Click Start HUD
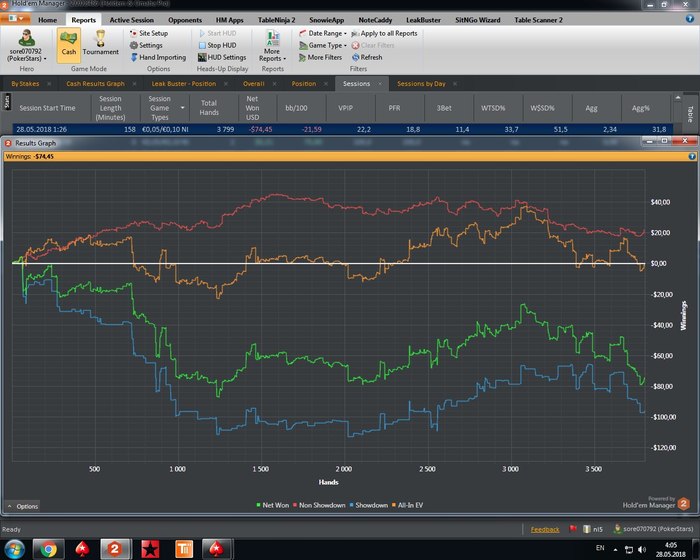 click(217, 33)
